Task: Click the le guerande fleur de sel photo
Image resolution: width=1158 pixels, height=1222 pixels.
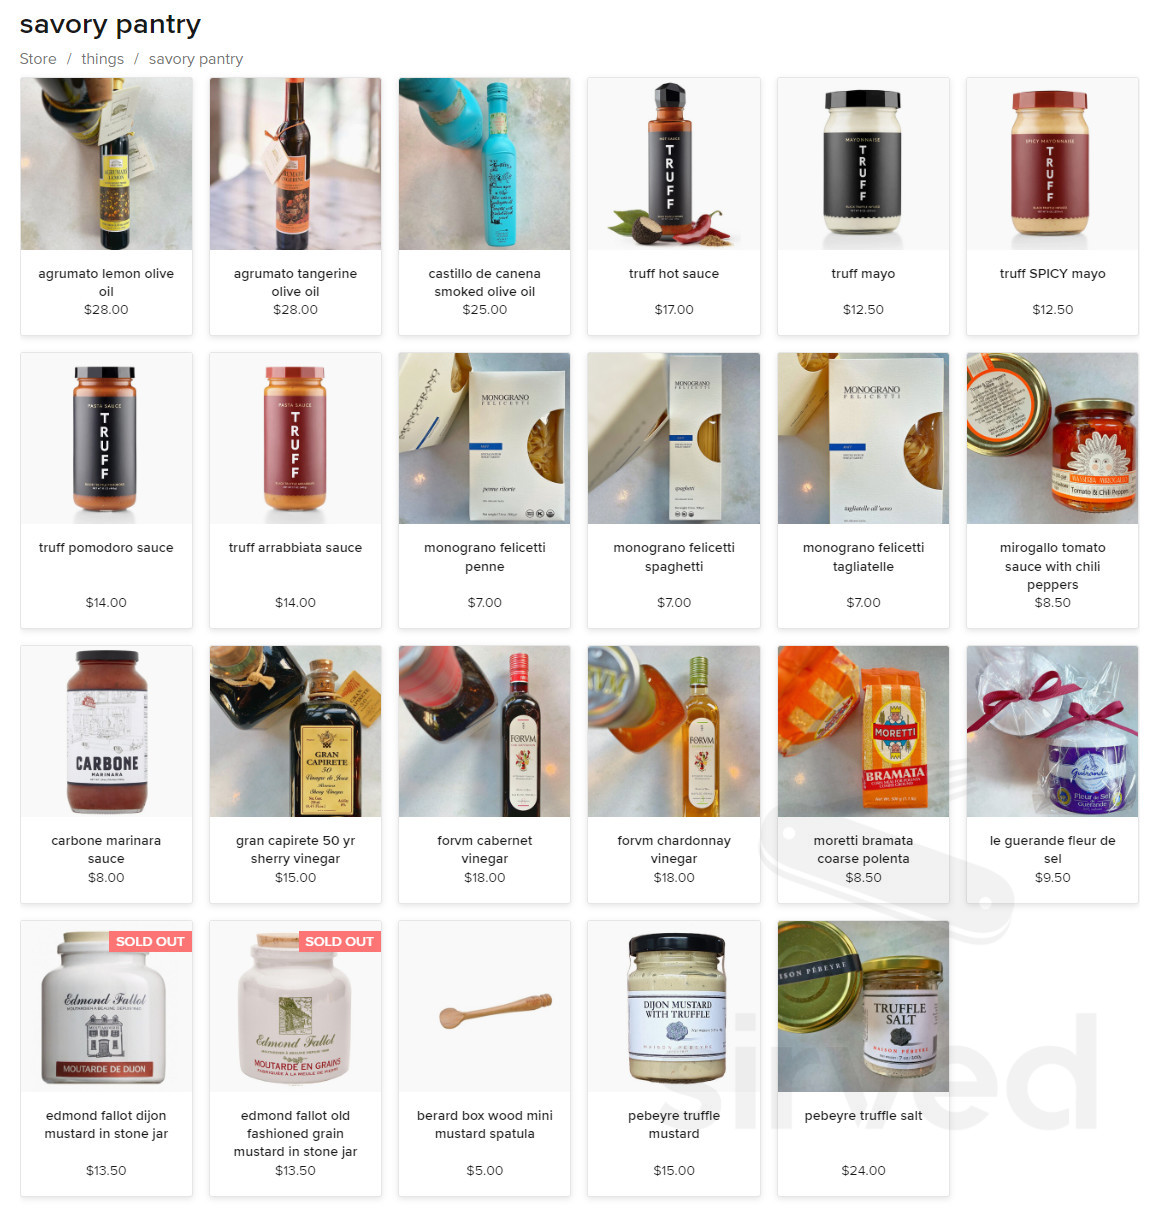Action: [1052, 731]
